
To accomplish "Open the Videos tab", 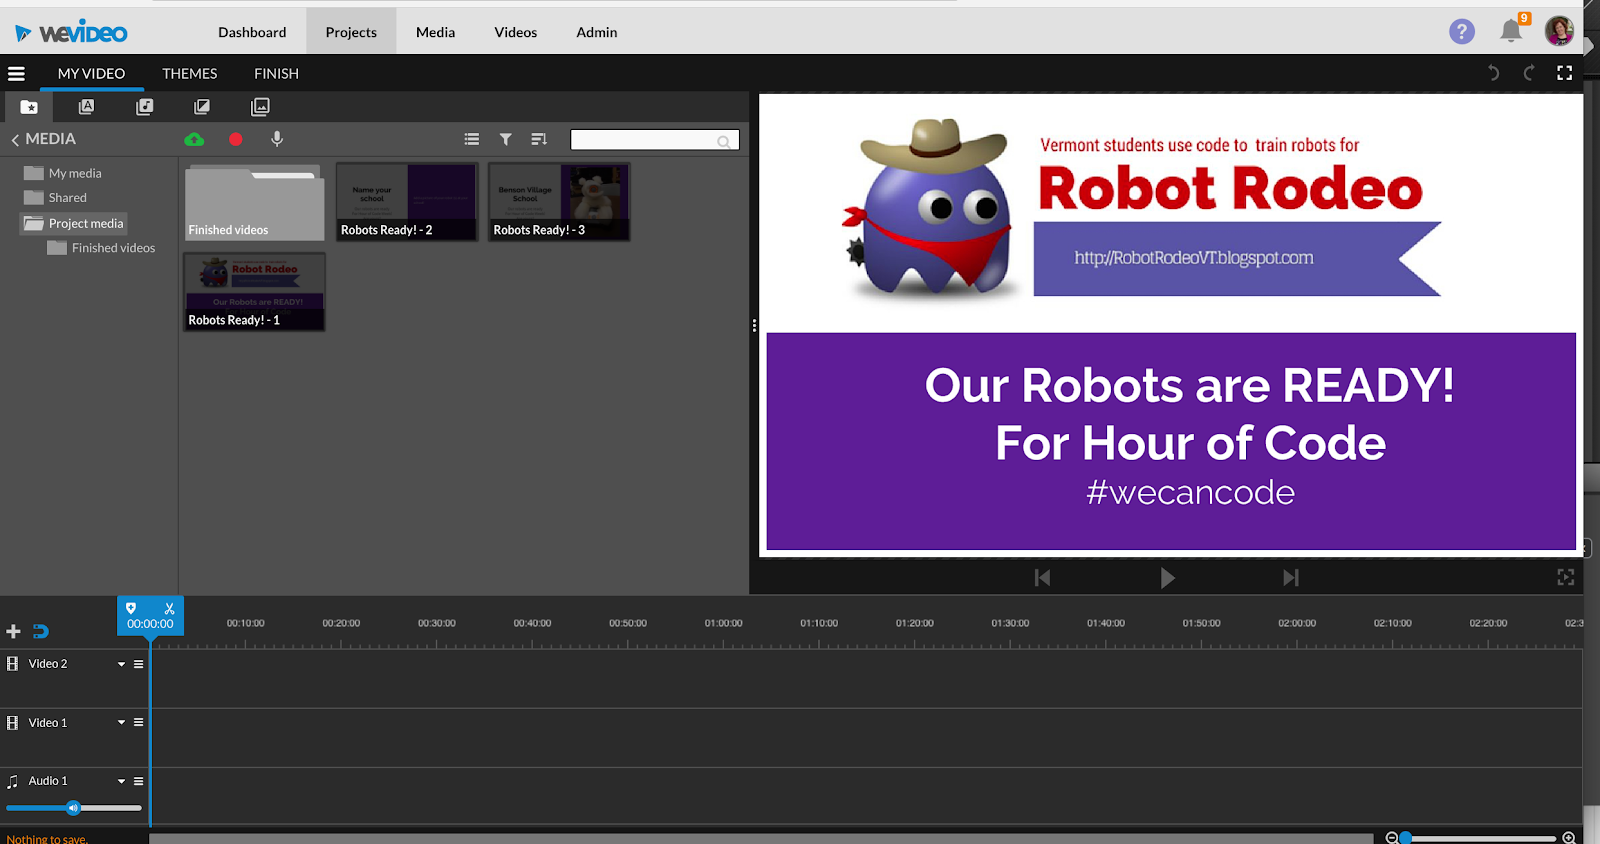I will pyautogui.click(x=515, y=32).
